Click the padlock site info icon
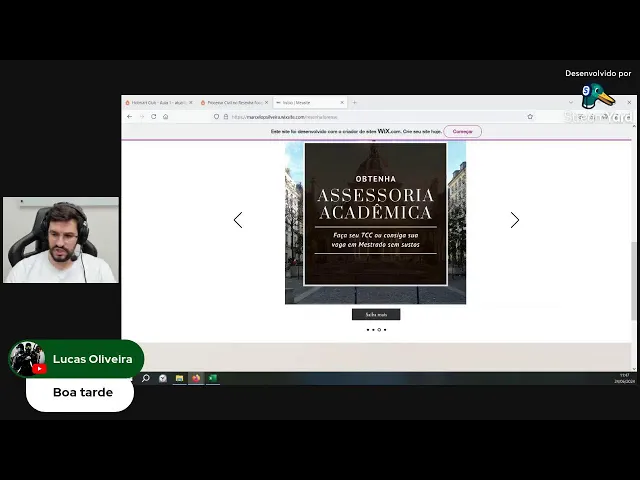640x480 pixels. (226, 117)
